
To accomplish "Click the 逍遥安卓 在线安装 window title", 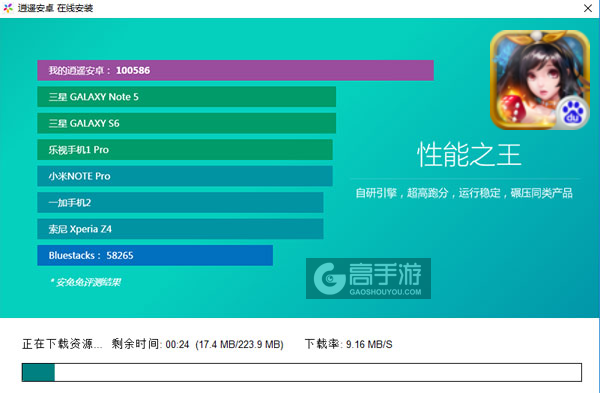I will [55, 8].
